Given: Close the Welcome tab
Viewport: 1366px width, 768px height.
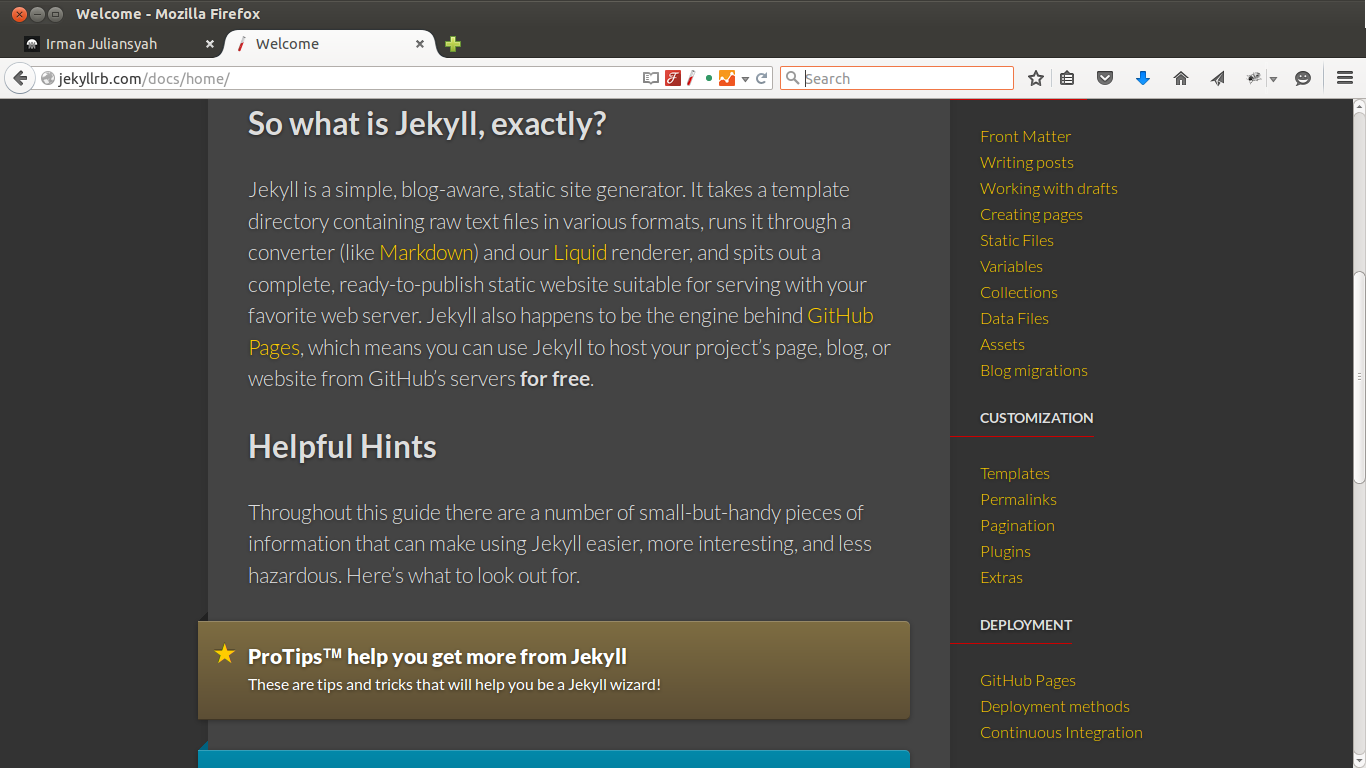Looking at the screenshot, I should pyautogui.click(x=420, y=44).
